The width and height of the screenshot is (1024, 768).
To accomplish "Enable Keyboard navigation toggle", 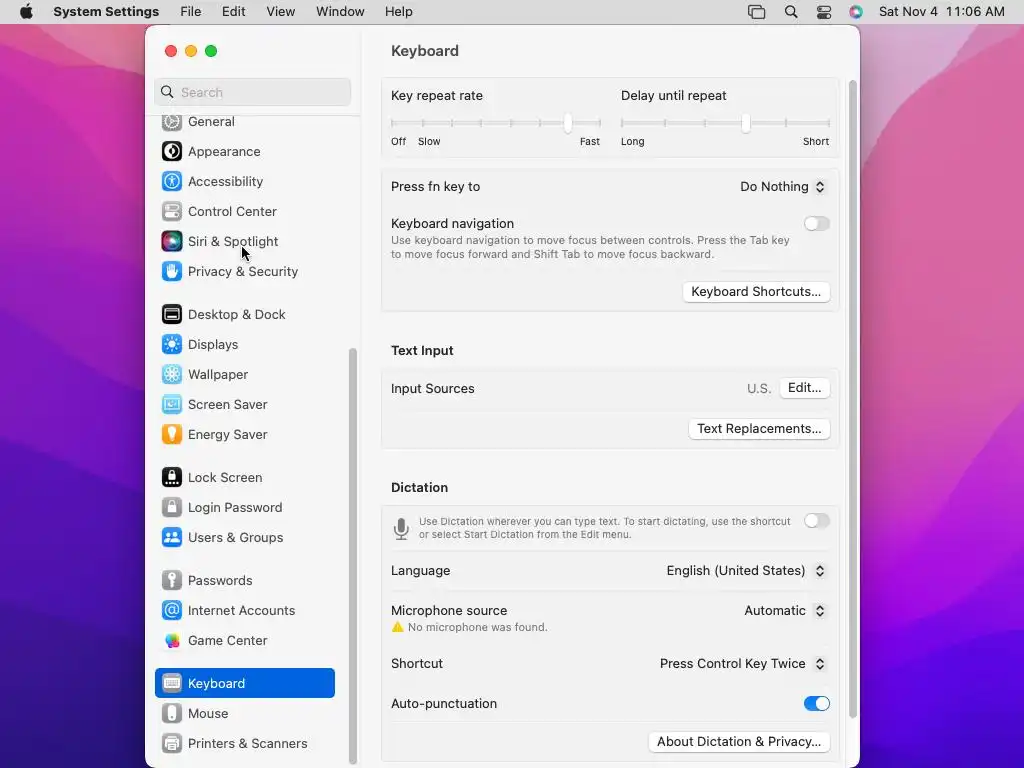I will pos(816,224).
